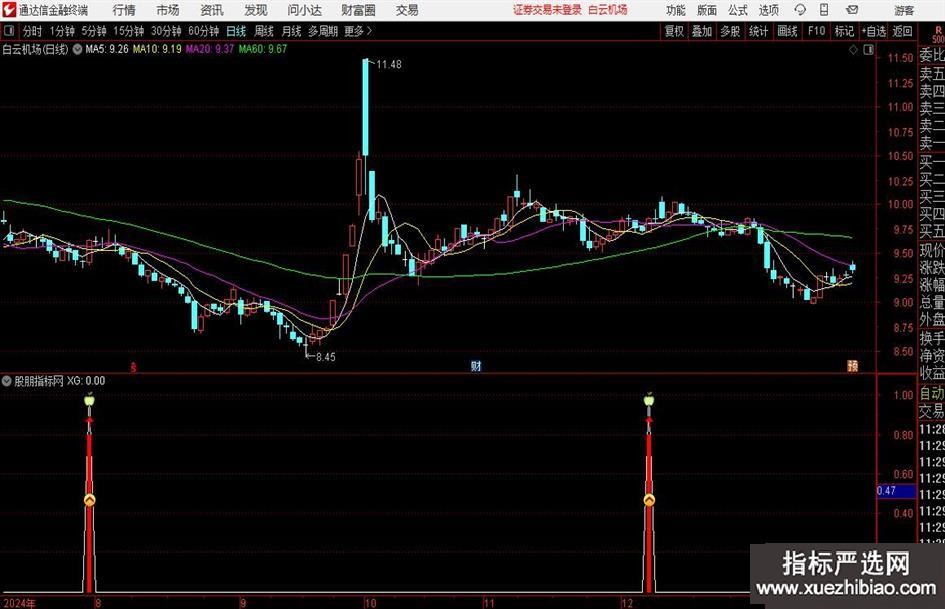Click the 多股 multi-stock button
This screenshot has width=945, height=609.
730,31
